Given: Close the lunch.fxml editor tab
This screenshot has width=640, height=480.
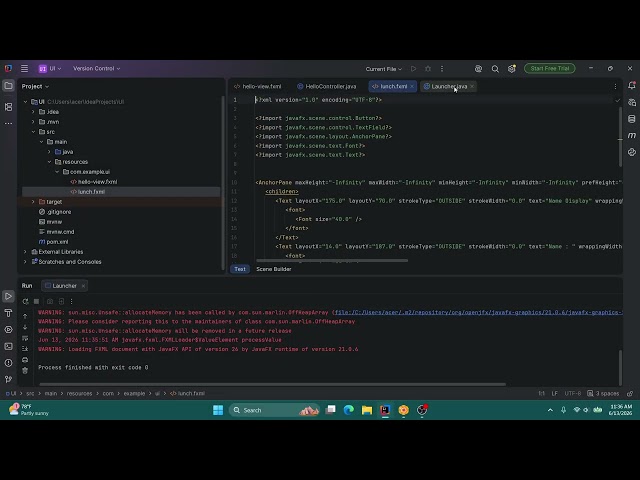Looking at the screenshot, I should (412, 87).
